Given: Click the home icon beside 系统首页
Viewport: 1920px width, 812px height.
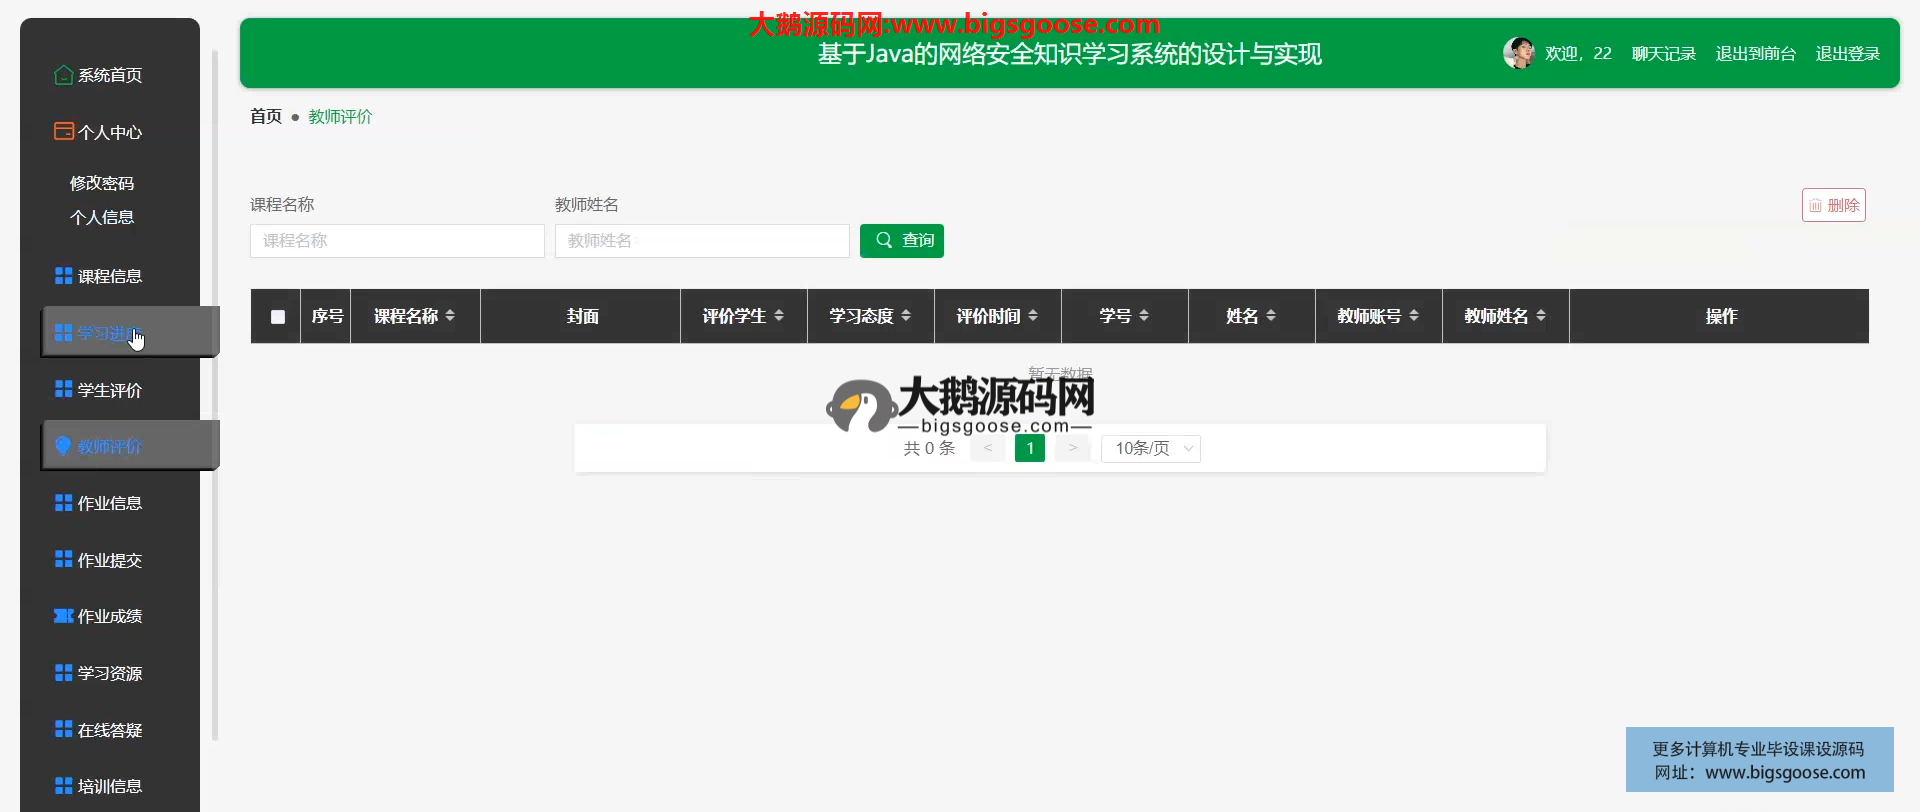Looking at the screenshot, I should pyautogui.click(x=63, y=75).
